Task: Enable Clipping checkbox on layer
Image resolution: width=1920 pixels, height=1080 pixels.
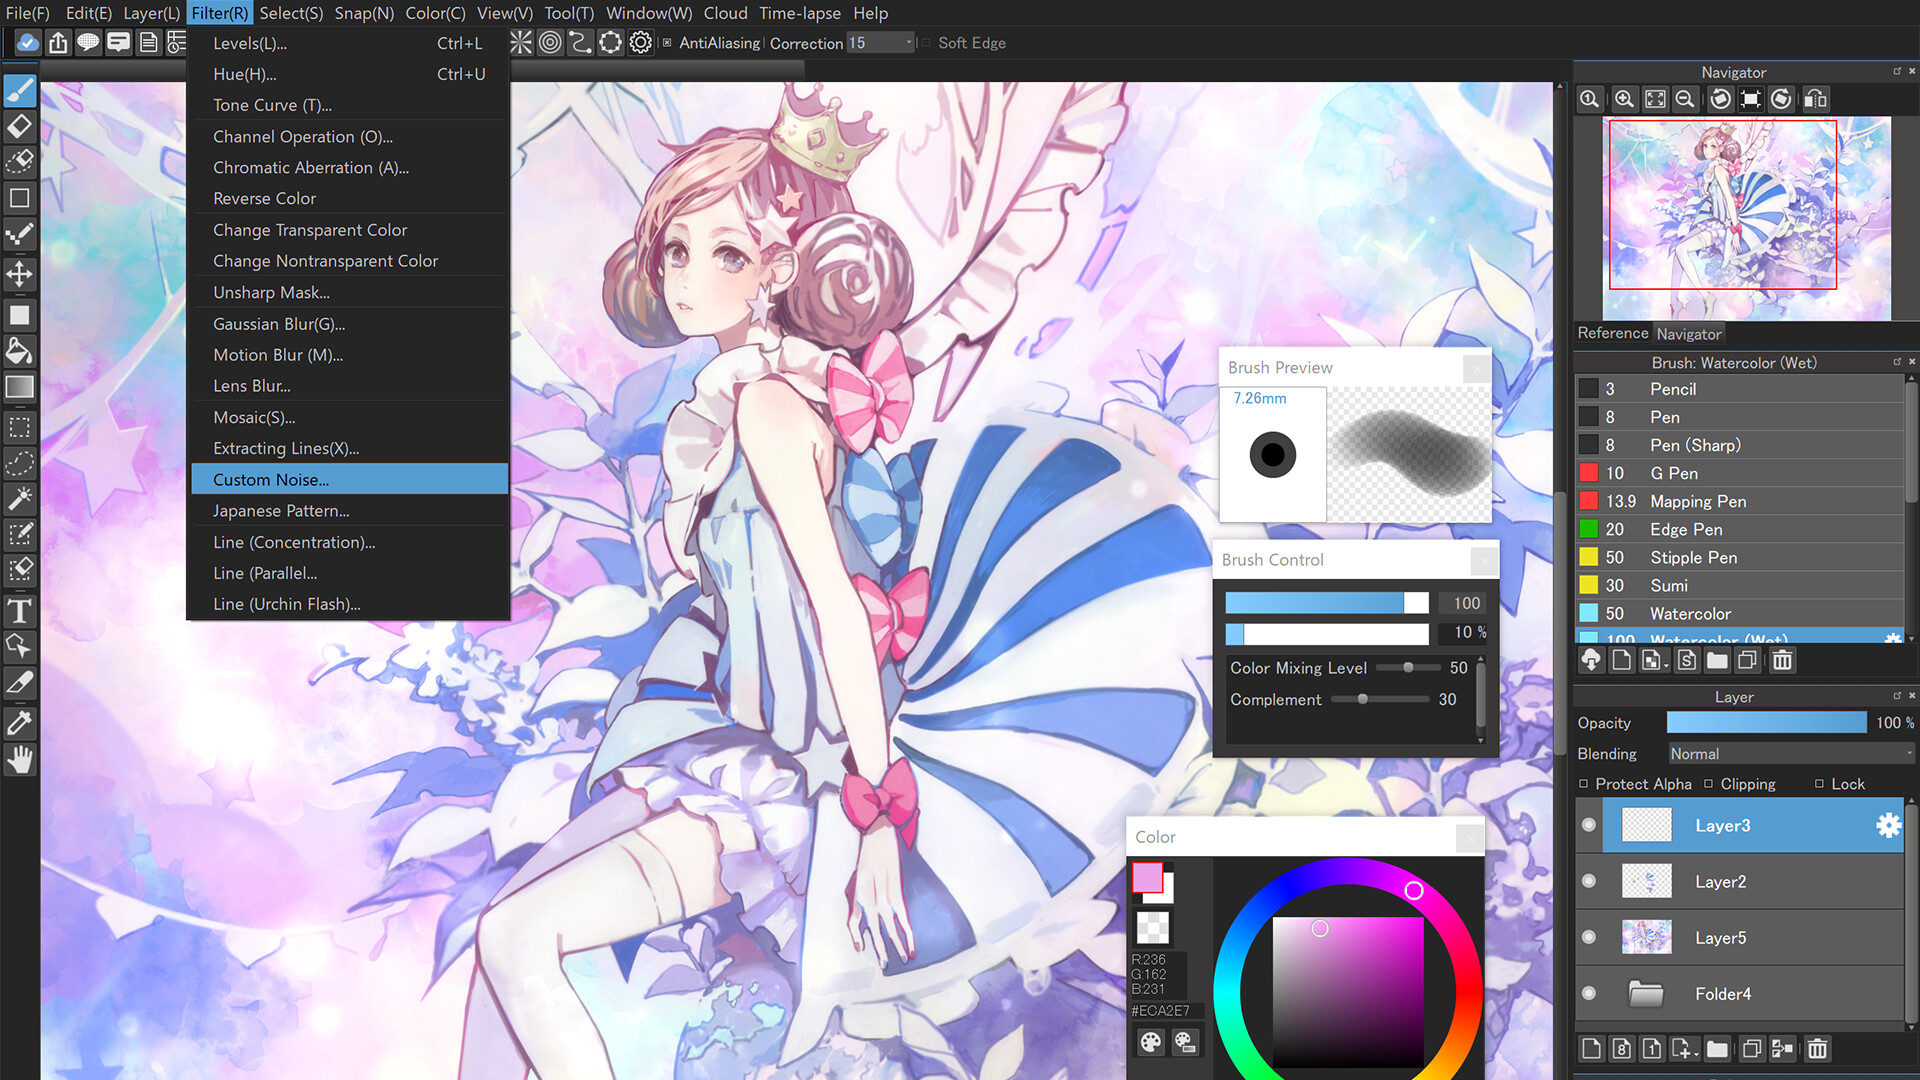Action: click(x=1717, y=783)
